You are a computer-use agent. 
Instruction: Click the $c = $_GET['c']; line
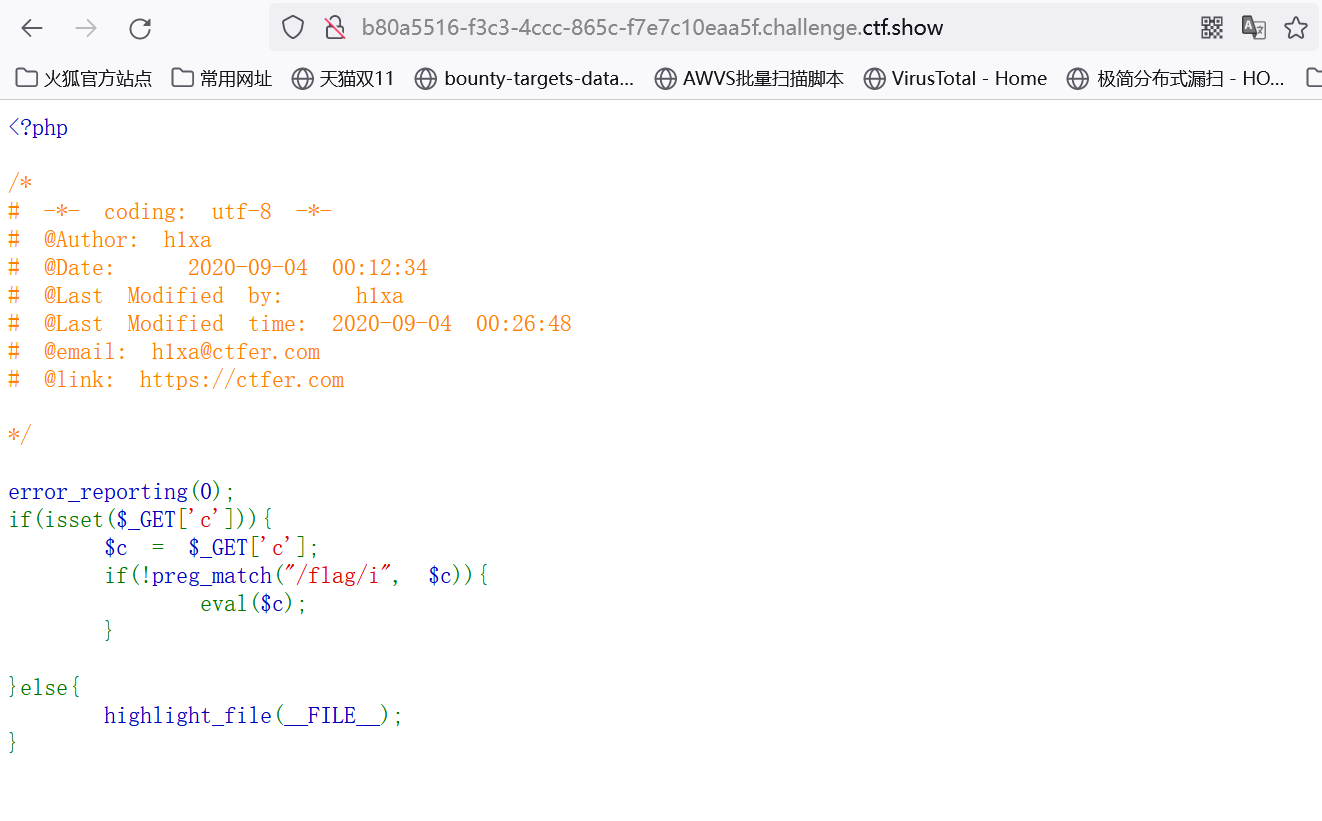point(212,548)
